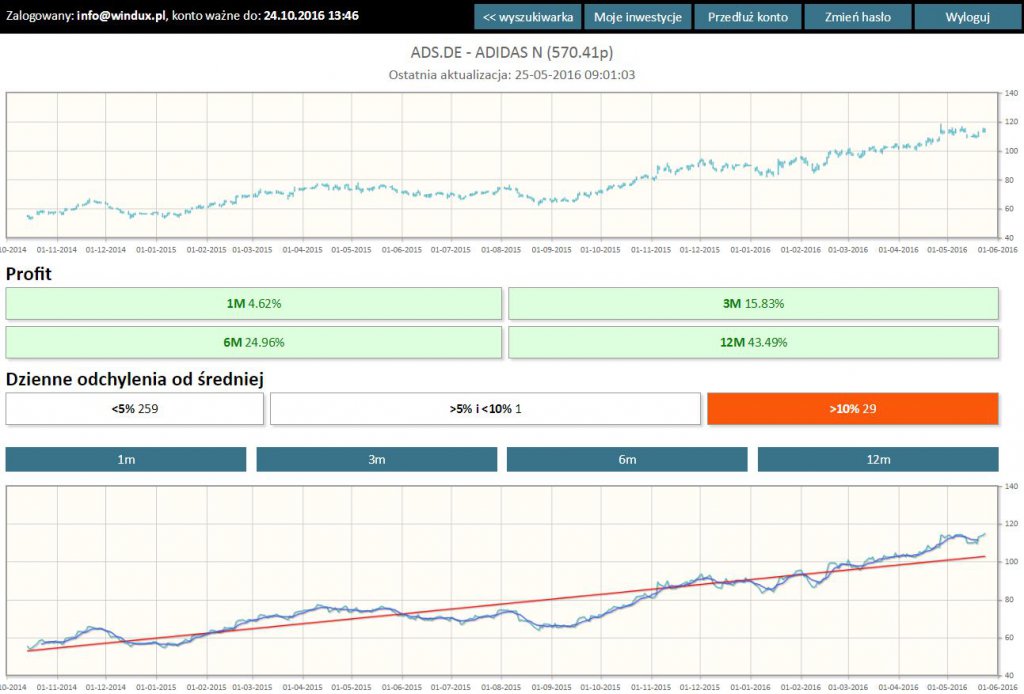Open 'Moje inwestycje' page

tap(637, 17)
